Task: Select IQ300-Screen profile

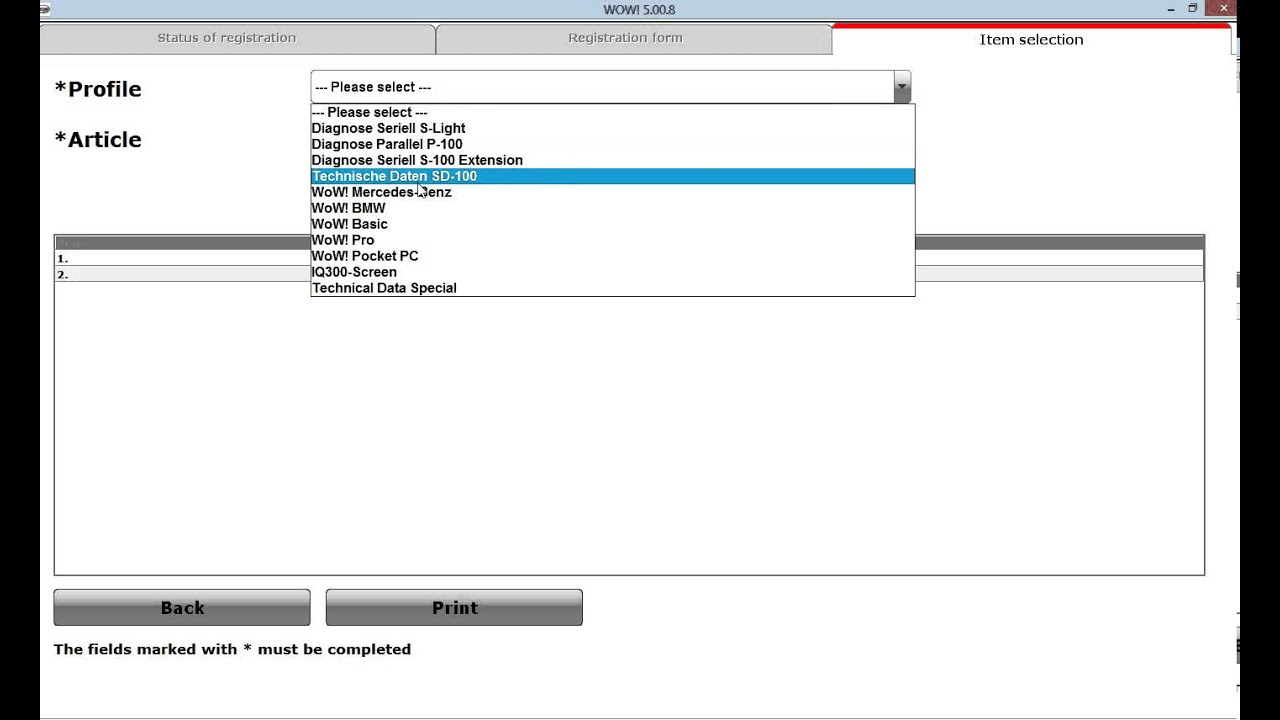Action: [613, 272]
